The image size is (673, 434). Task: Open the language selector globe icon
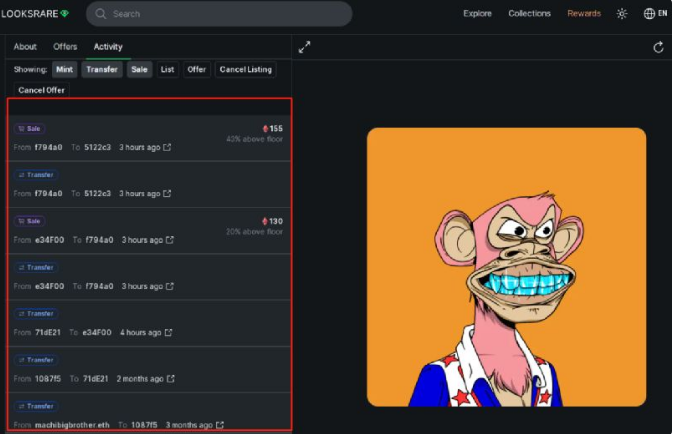[649, 14]
